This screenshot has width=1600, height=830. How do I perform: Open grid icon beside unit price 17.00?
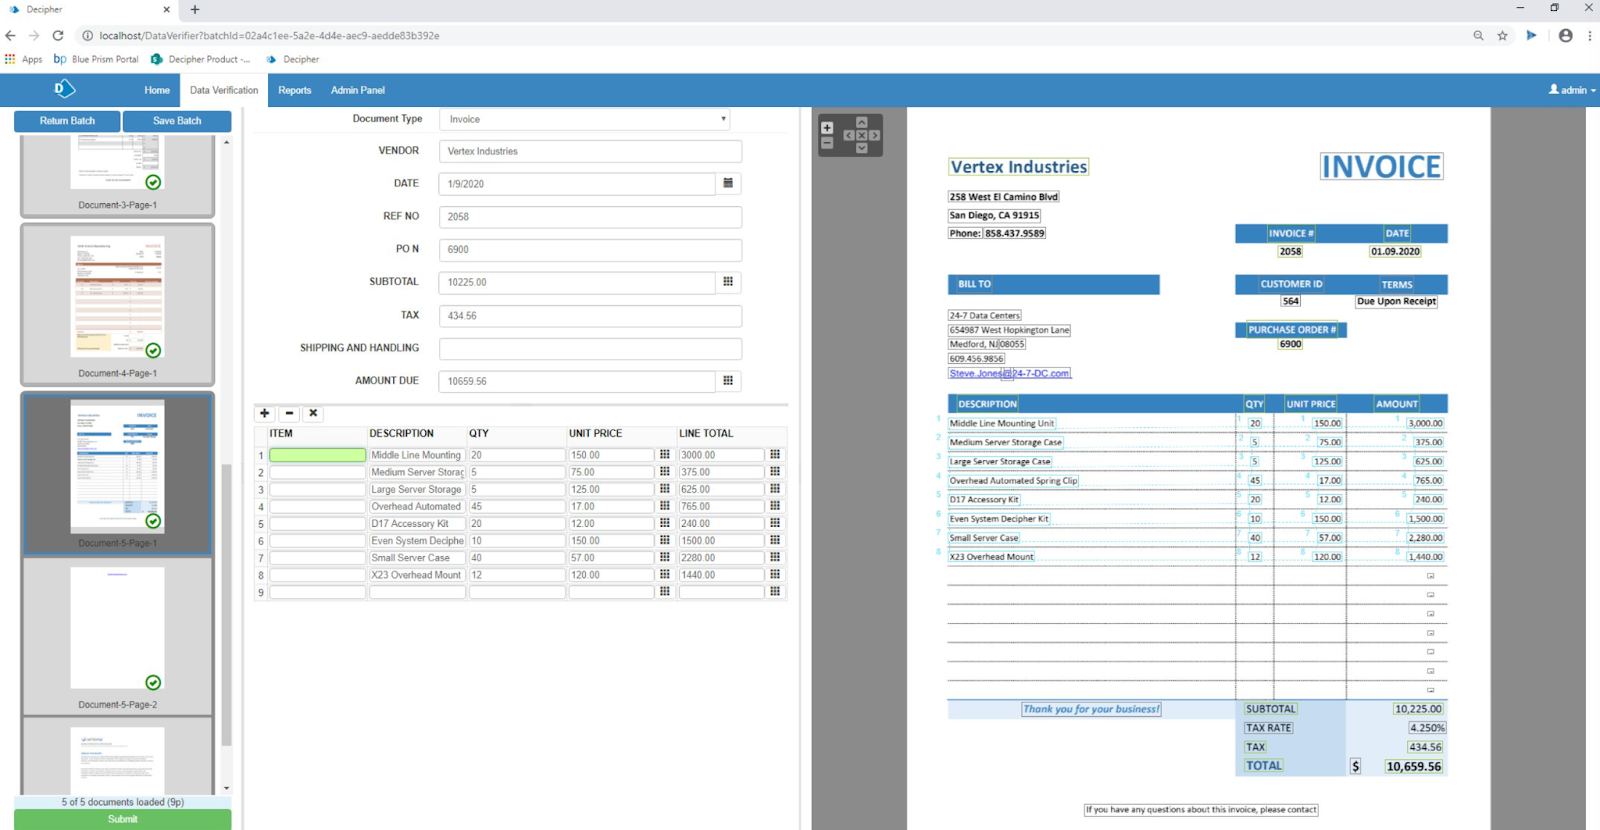[x=664, y=506]
